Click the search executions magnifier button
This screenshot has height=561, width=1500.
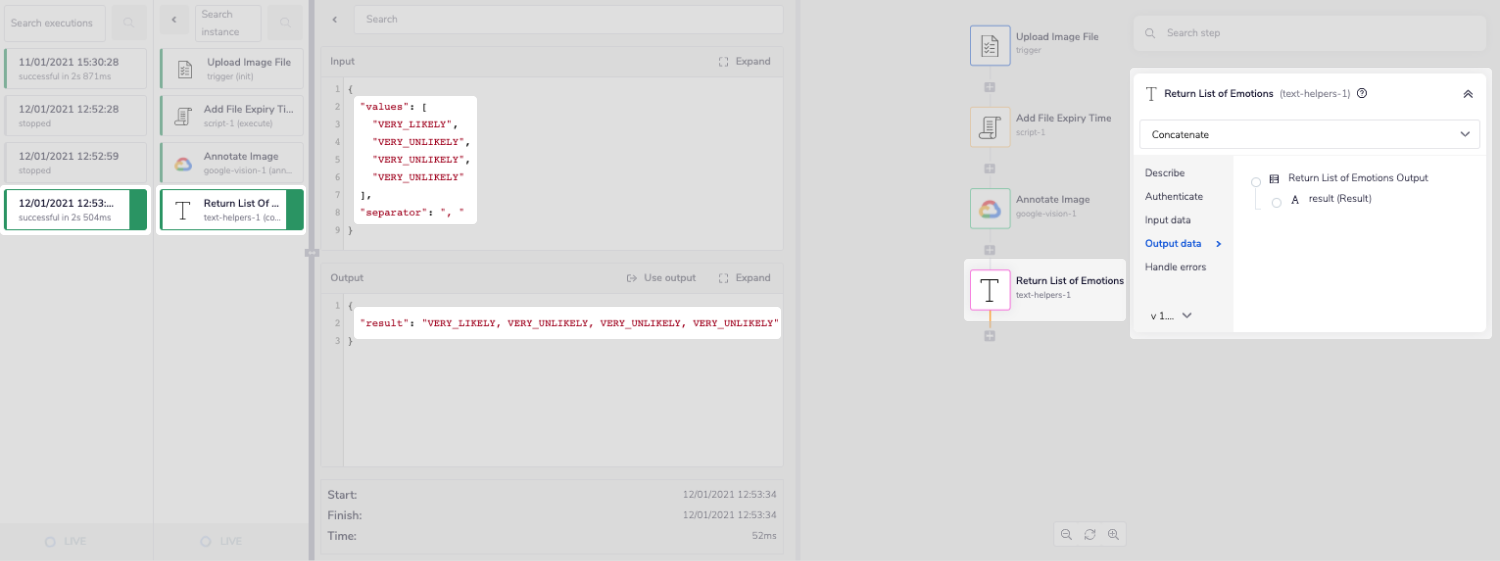coord(128,23)
